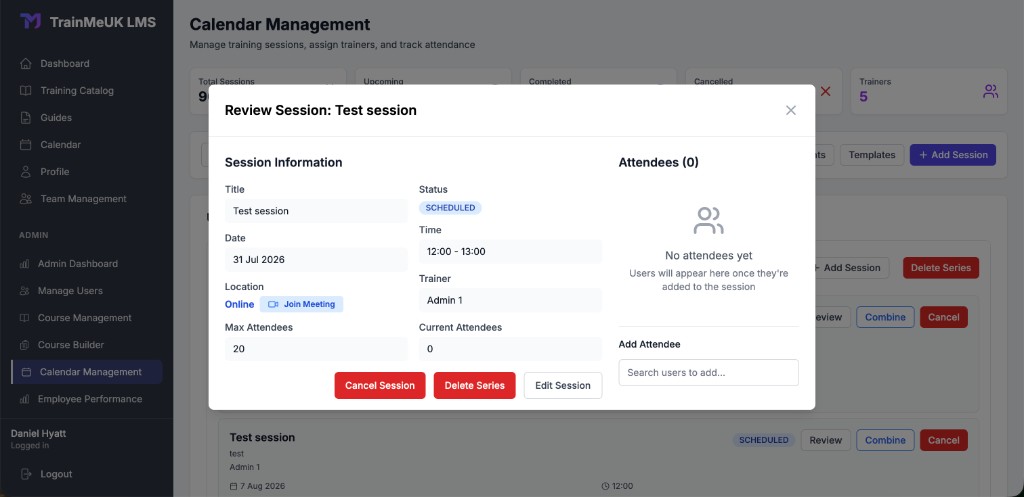Click the video camera icon in Join Meeting

[273, 304]
